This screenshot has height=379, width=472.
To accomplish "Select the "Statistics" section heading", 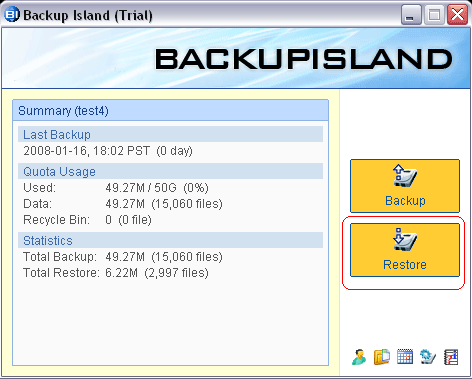I will click(170, 240).
